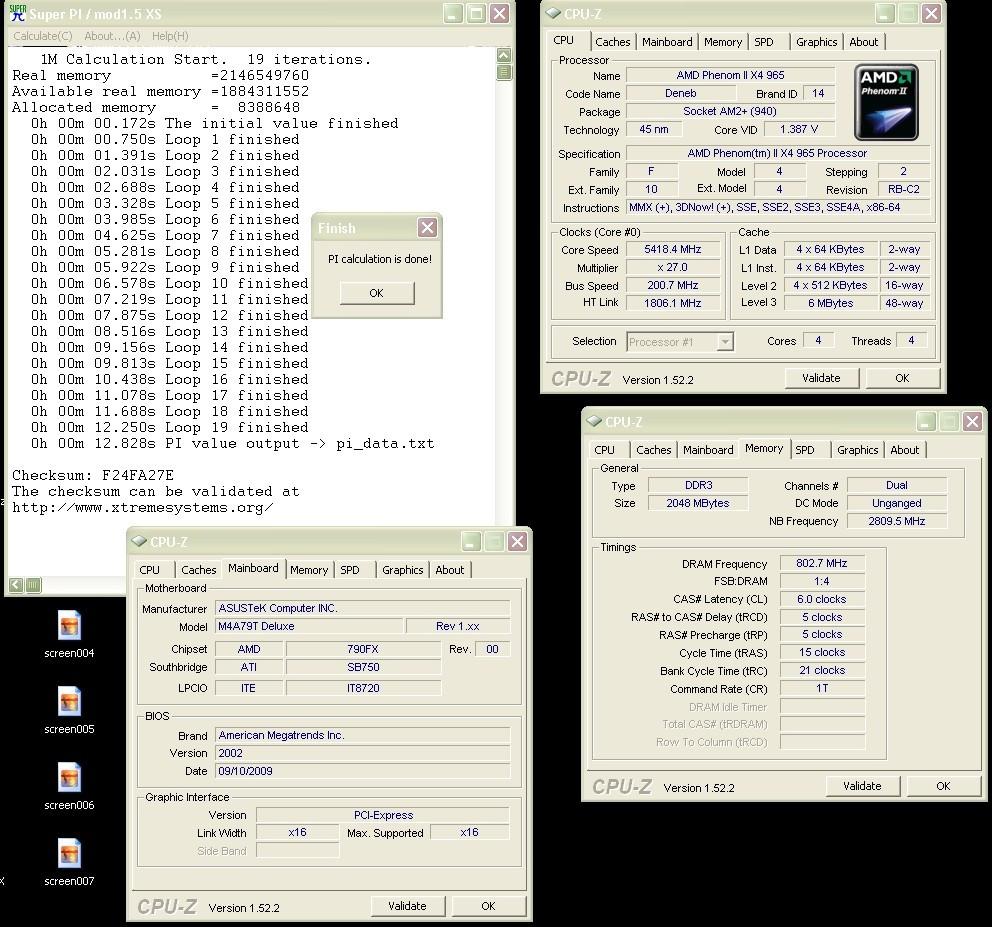Open the CPU tab in CPU-Z Memory window
The height and width of the screenshot is (927, 992).
coord(604,450)
